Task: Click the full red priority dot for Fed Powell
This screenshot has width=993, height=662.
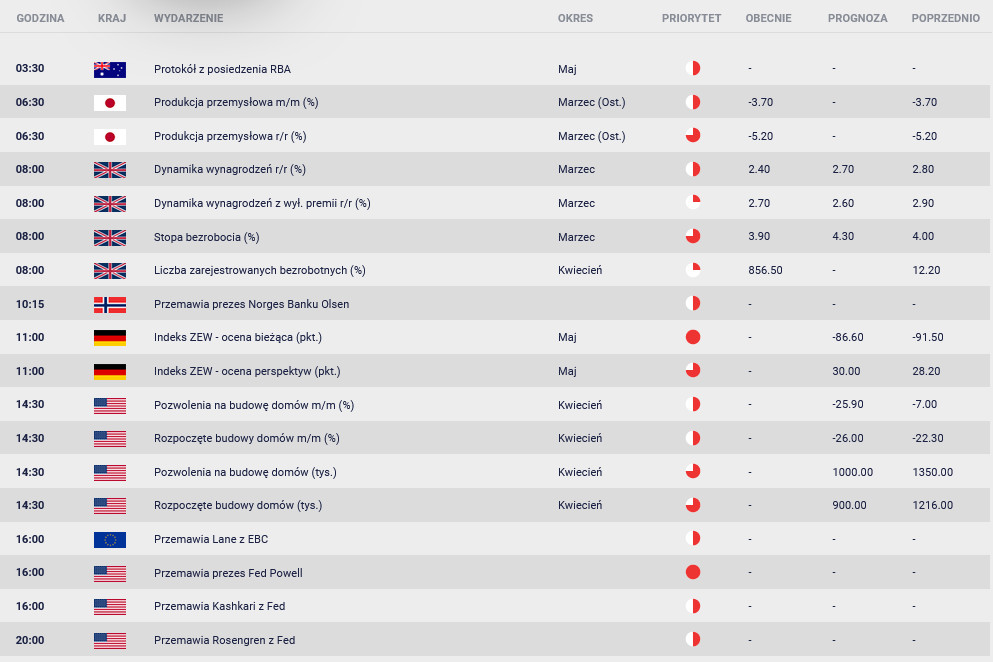Action: coord(693,572)
